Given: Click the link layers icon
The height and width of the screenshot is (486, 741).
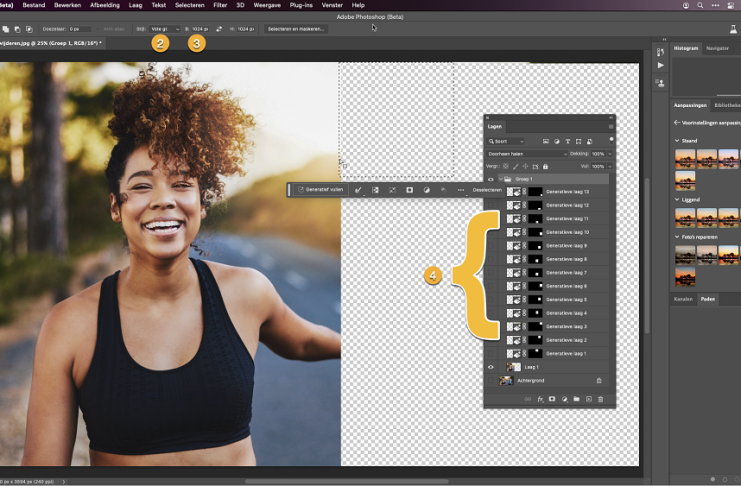Looking at the screenshot, I should click(527, 399).
